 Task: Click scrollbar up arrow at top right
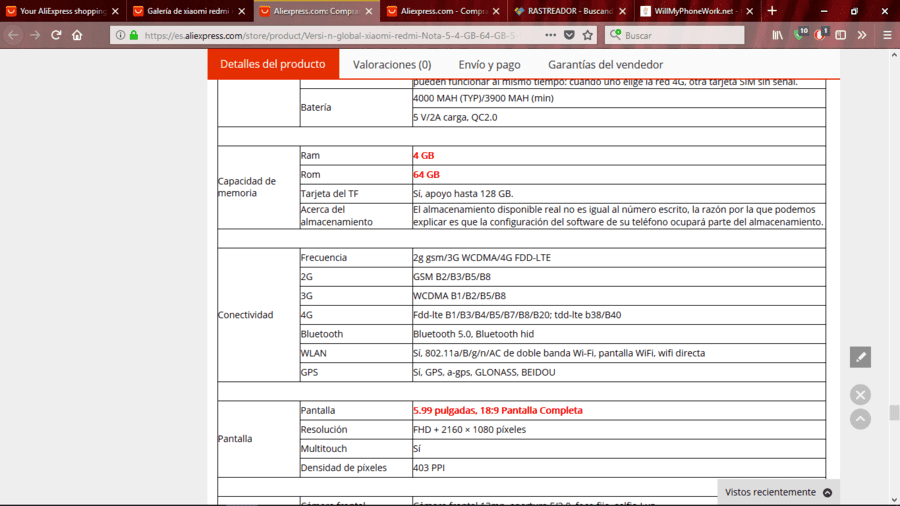click(894, 55)
